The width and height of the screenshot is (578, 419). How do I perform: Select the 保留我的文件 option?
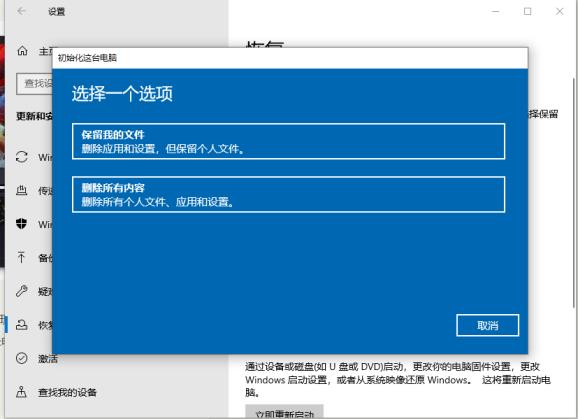(x=288, y=142)
